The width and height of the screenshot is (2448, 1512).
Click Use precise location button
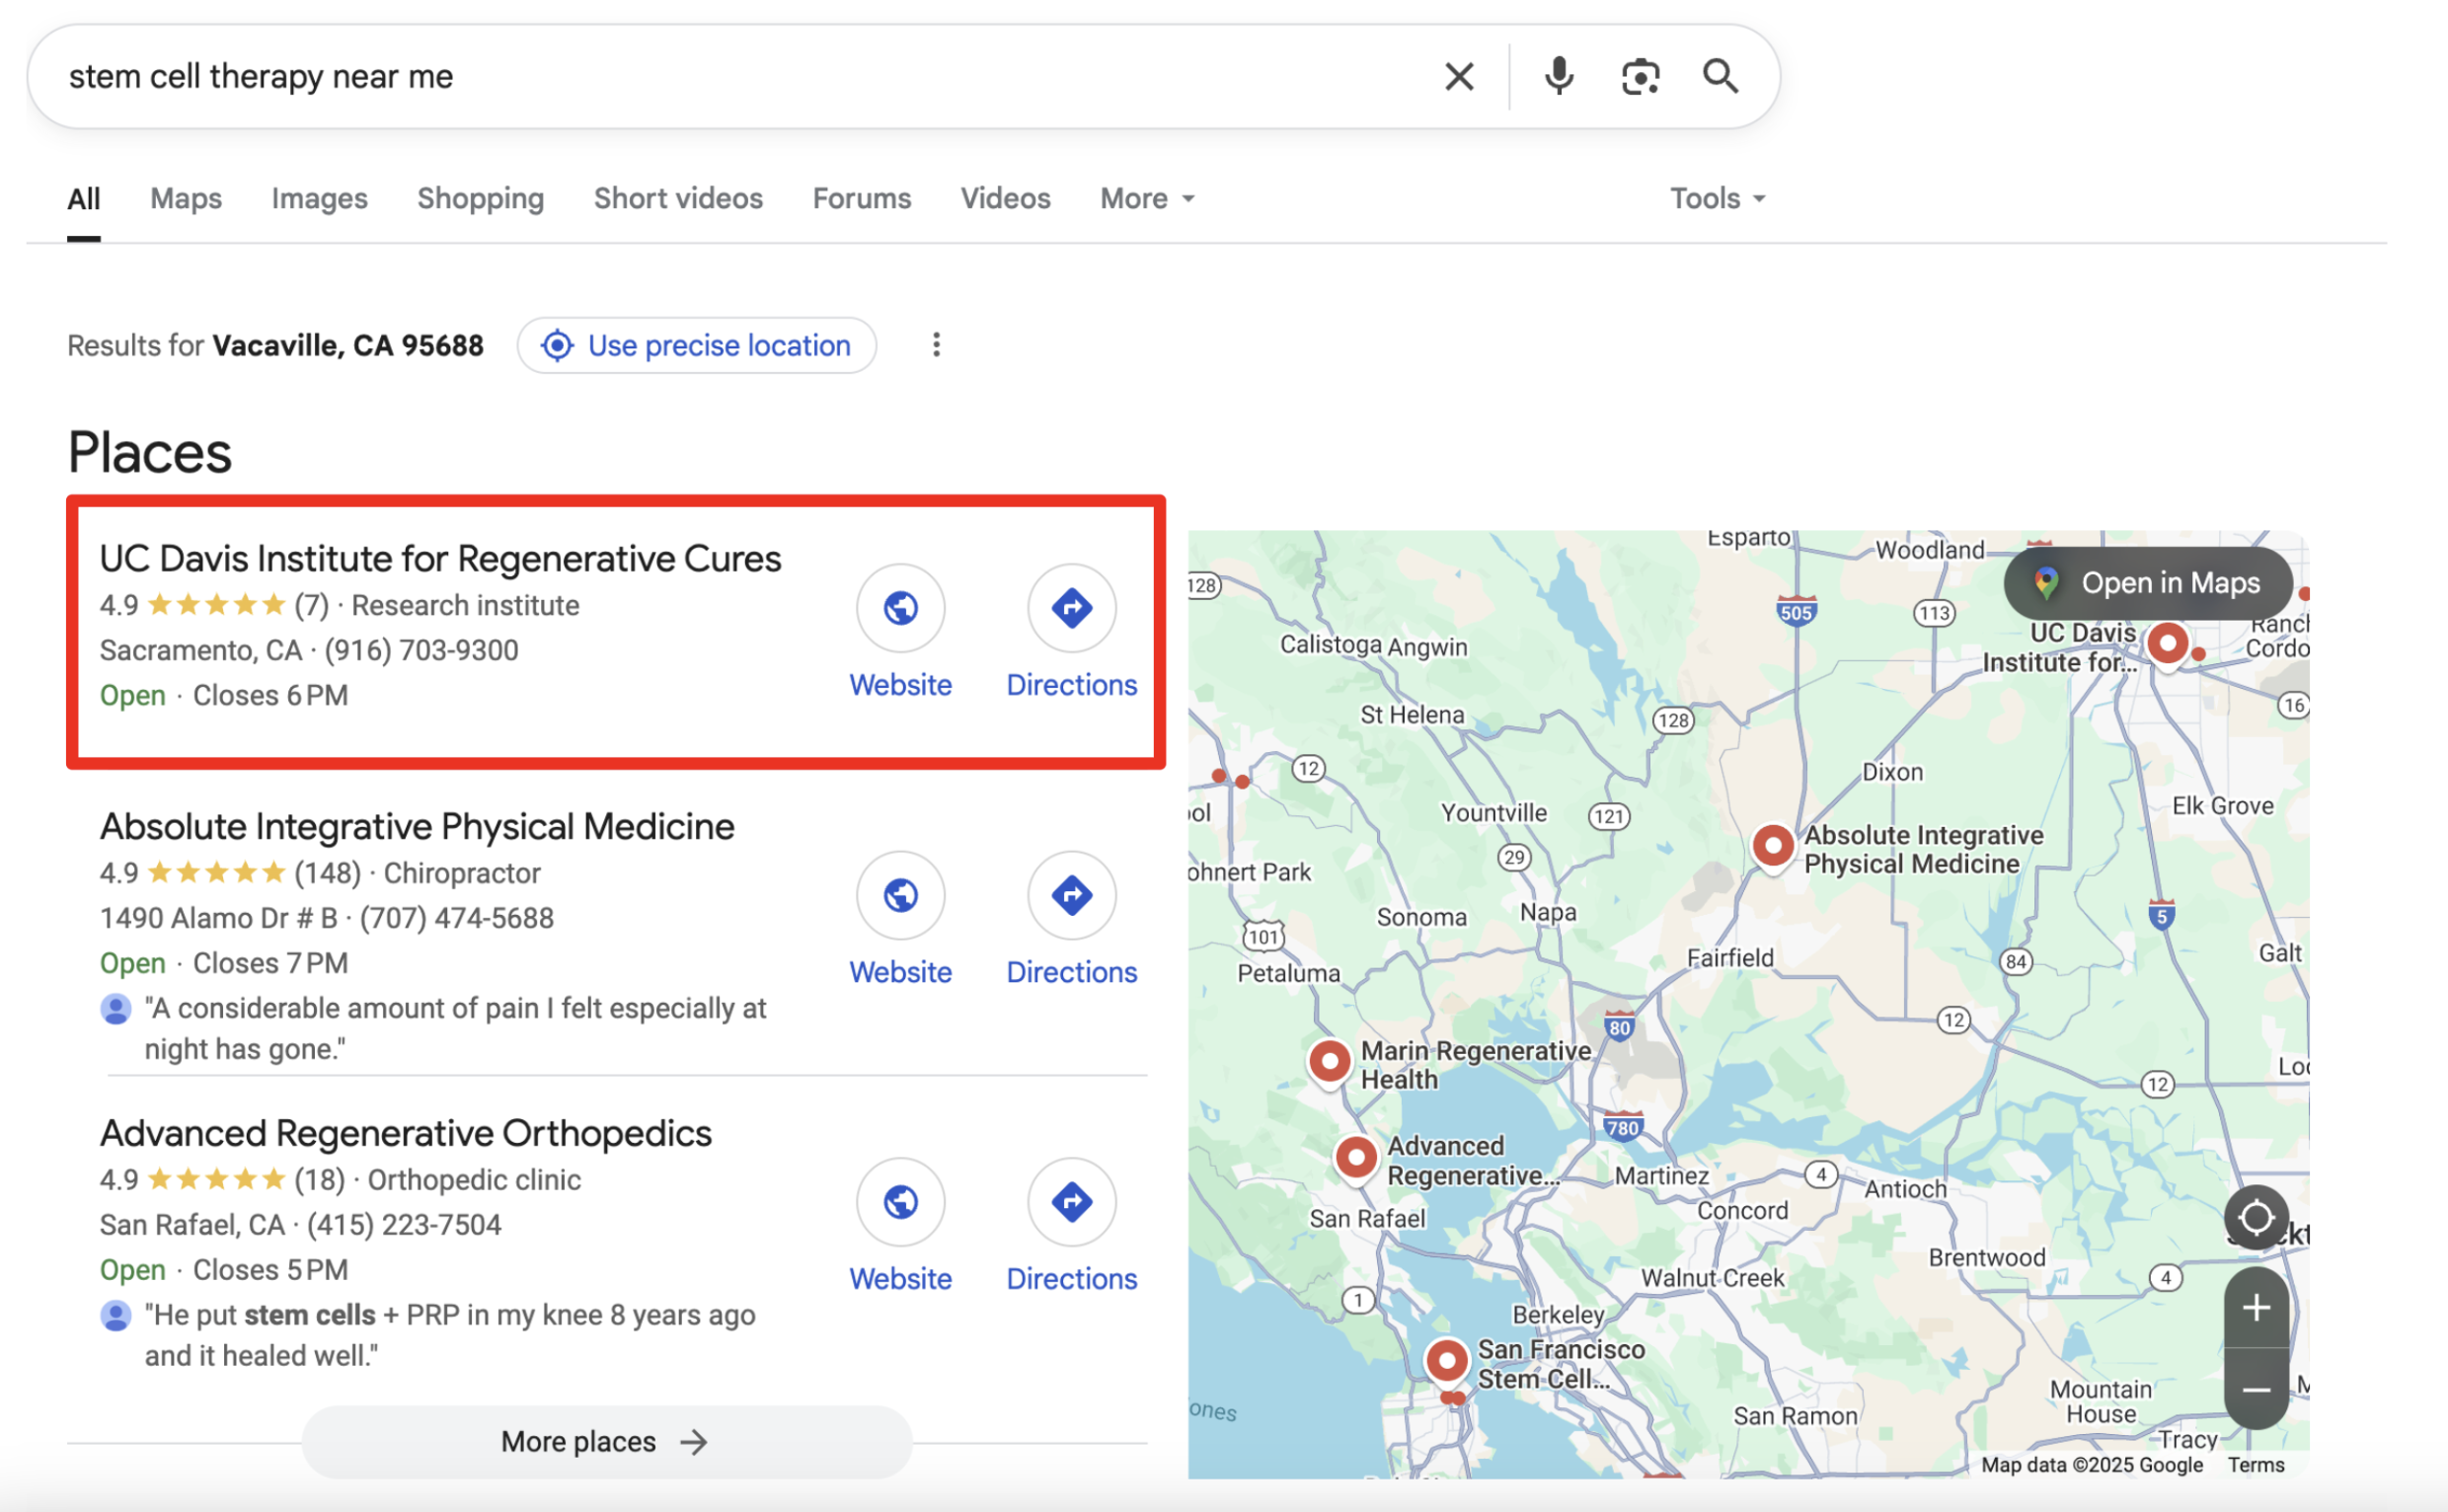tap(696, 346)
